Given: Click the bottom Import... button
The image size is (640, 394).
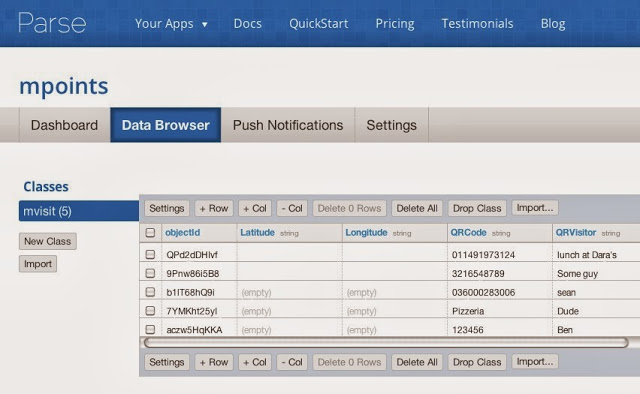Looking at the screenshot, I should 535,362.
